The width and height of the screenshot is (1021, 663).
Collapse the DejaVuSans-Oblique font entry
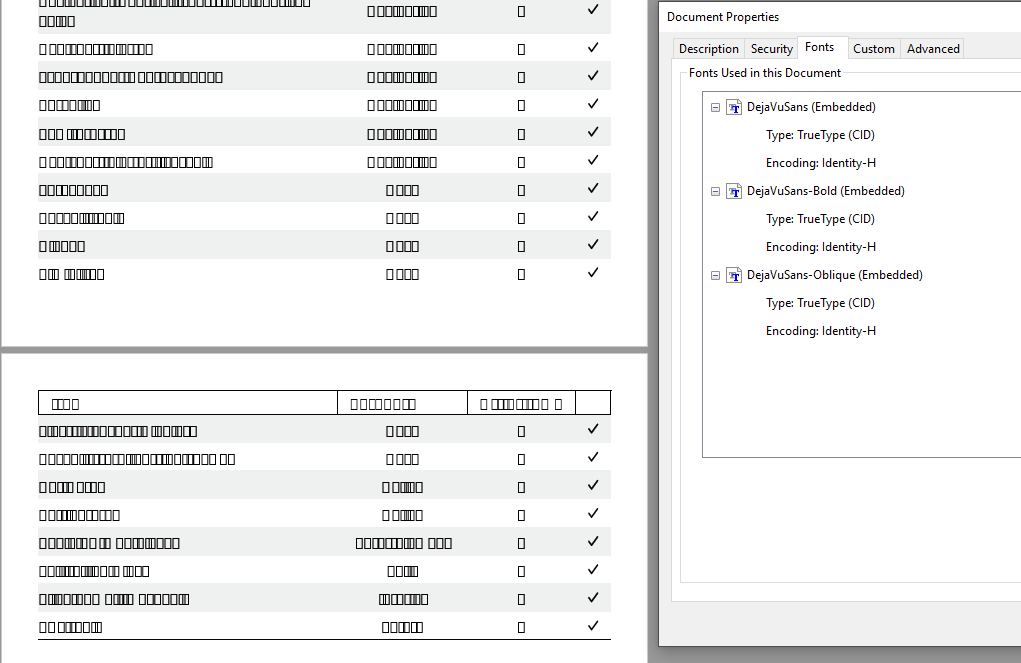pyautogui.click(x=714, y=275)
